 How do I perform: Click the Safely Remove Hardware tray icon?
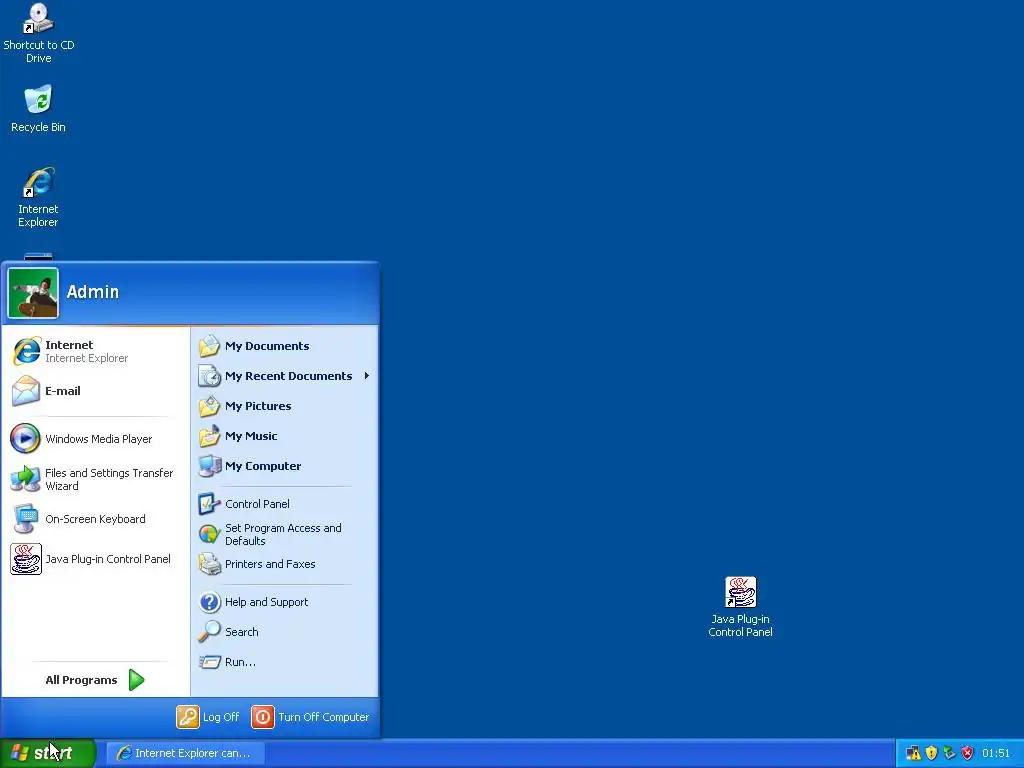click(950, 754)
